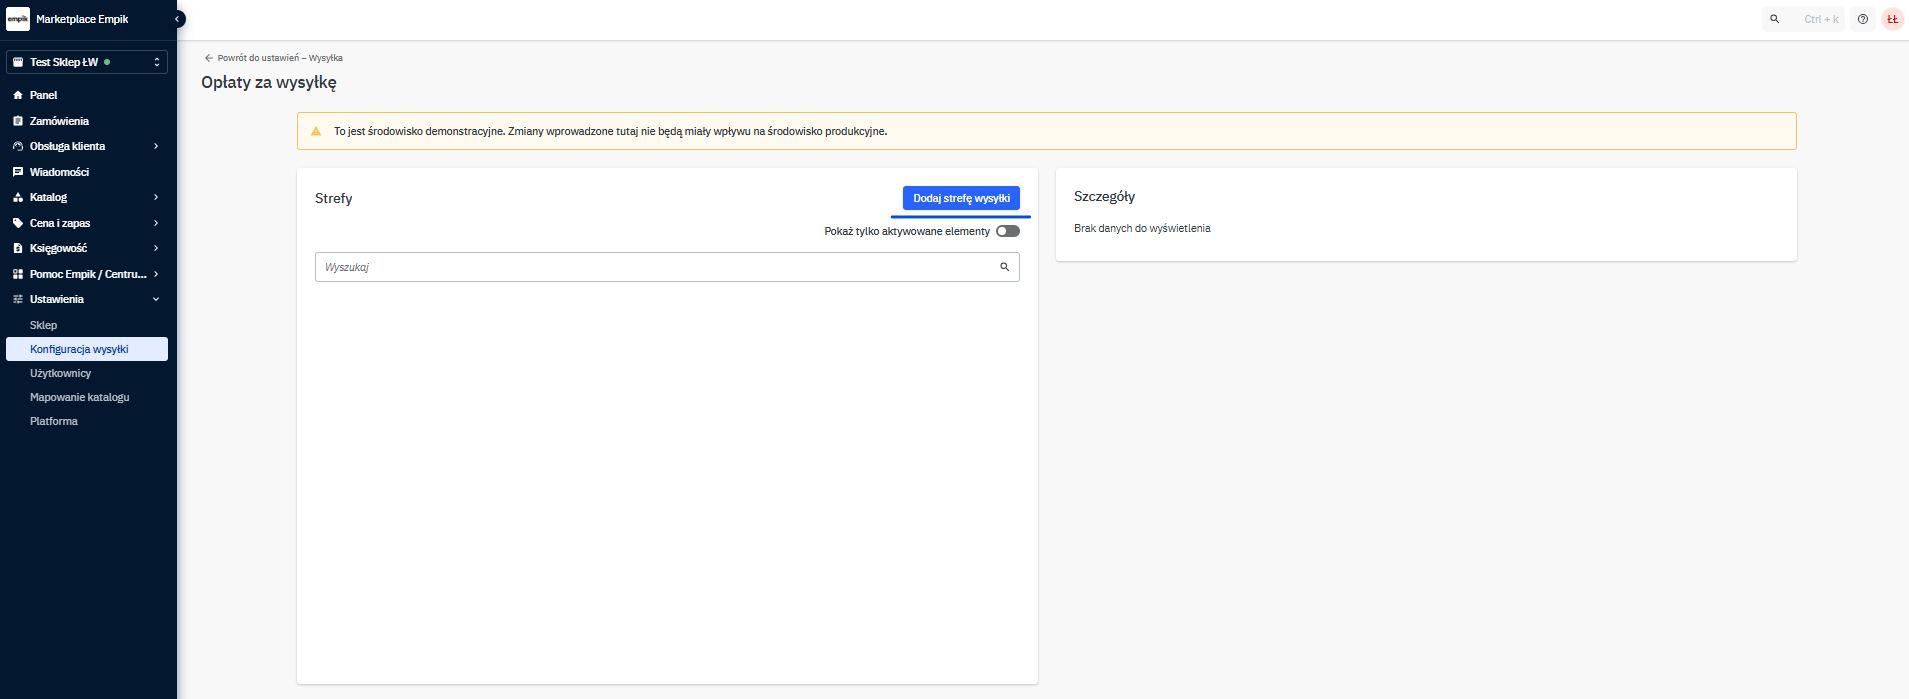Select Mapowanie katalogu in sidebar
The height and width of the screenshot is (699, 1909).
click(80, 397)
